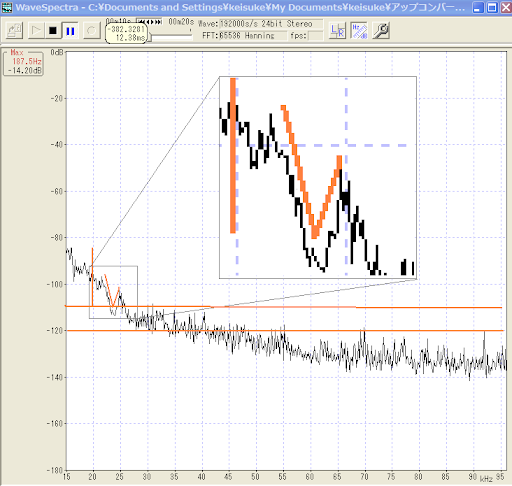Maximize the WaveSpectra window

click(x=492, y=8)
